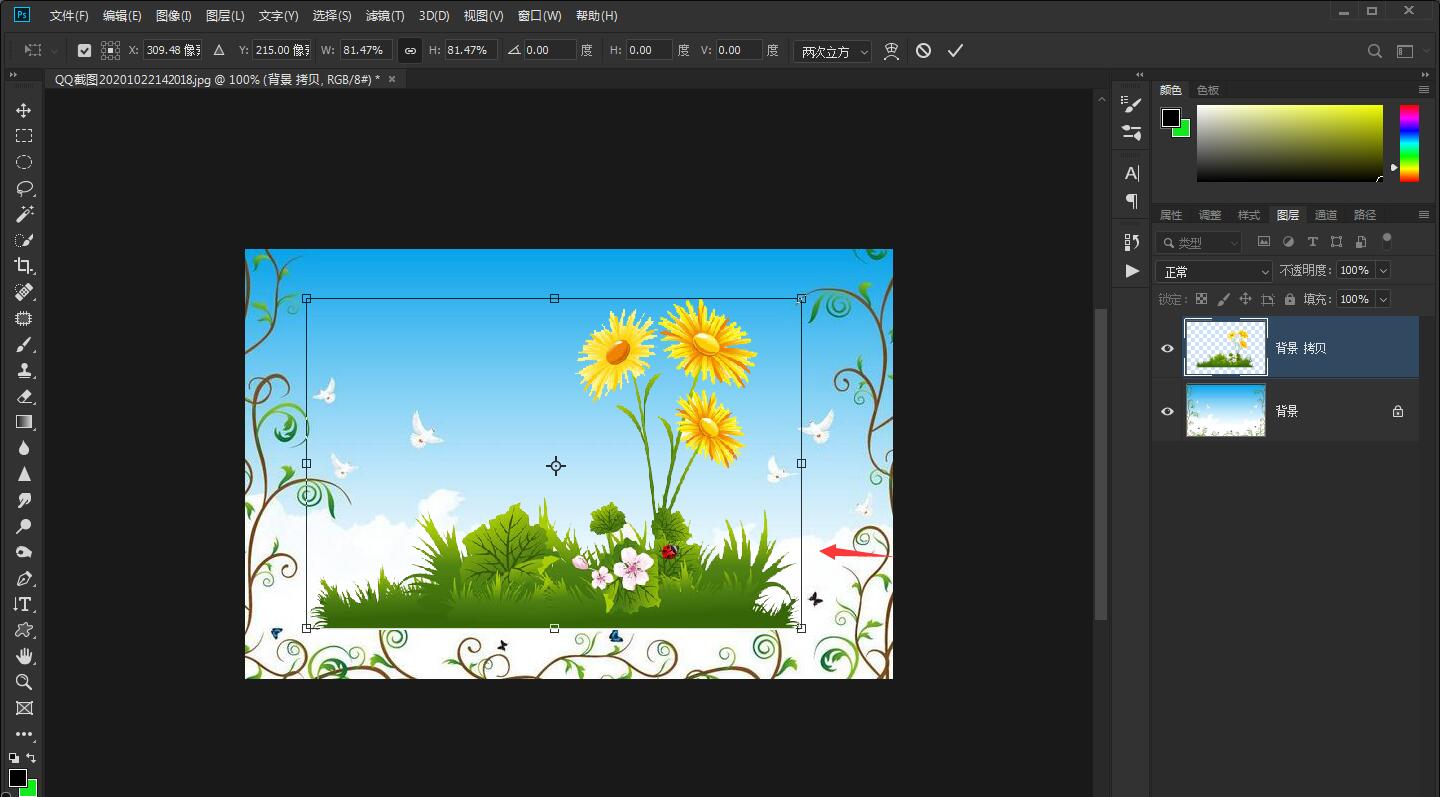The width and height of the screenshot is (1440, 797).
Task: Open the 两次立方 interpolation dropdown
Action: [x=833, y=51]
